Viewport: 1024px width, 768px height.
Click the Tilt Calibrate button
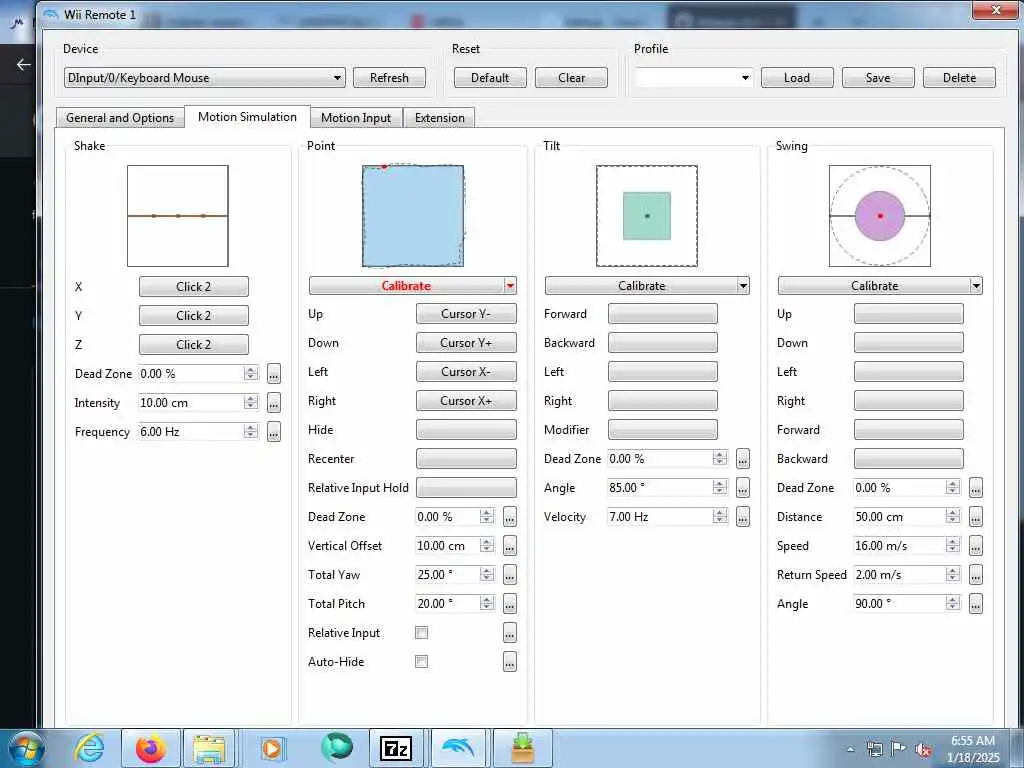click(x=641, y=285)
